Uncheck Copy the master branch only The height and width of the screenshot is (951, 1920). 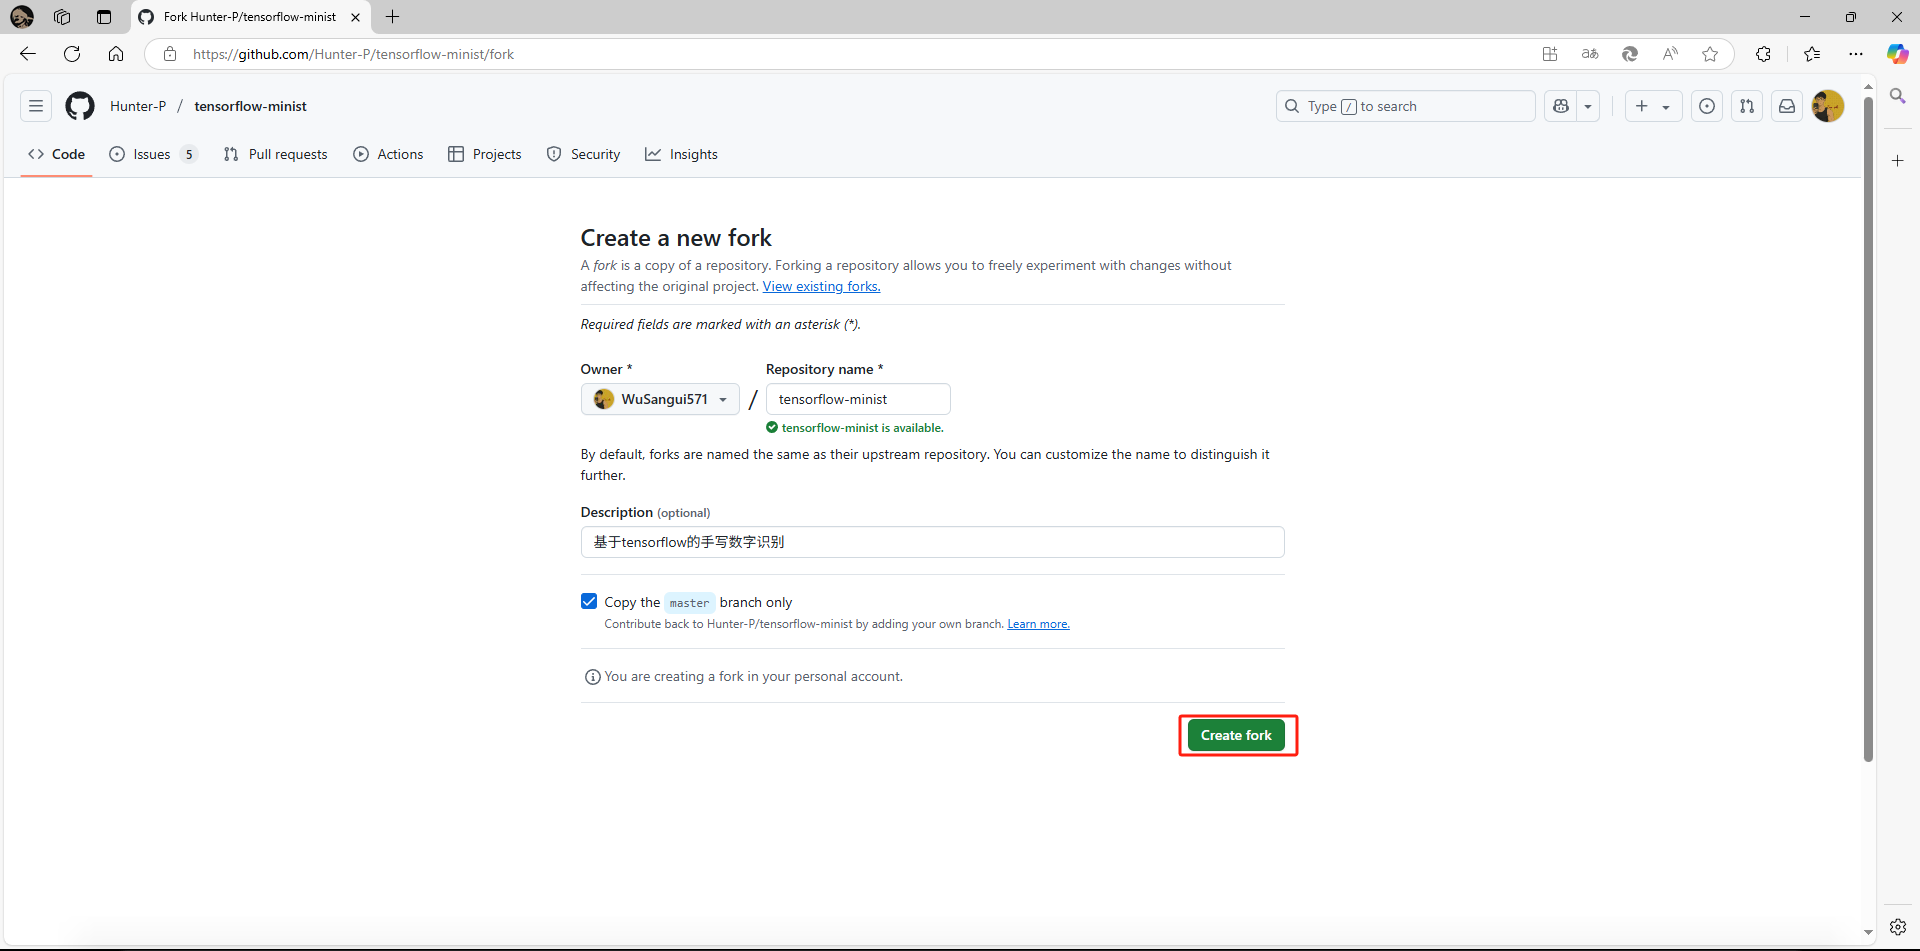point(589,601)
